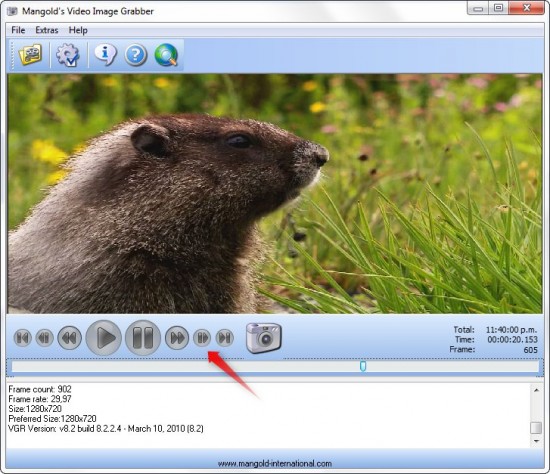This screenshot has height=474, width=550.
Task: Step one frame forward
Action: [x=202, y=338]
